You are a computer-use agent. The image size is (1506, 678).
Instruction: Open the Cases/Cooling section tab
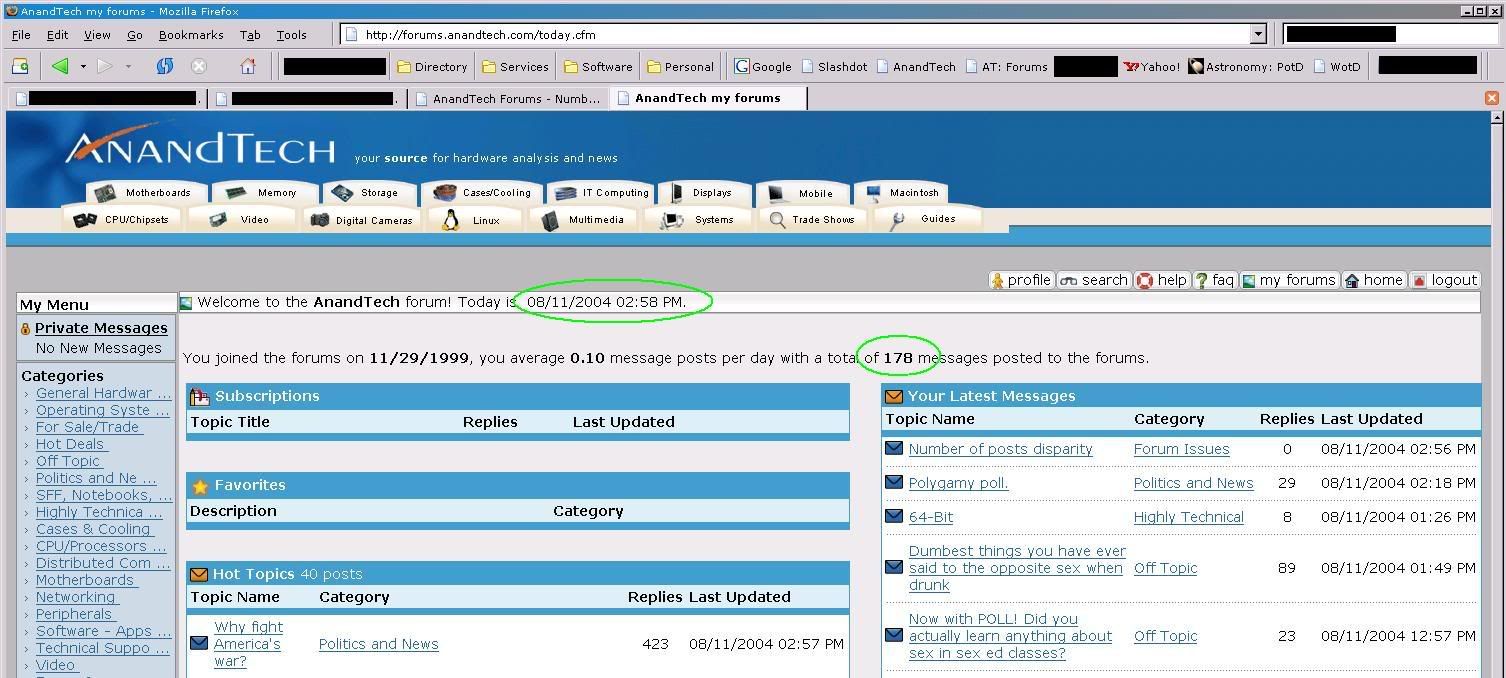[484, 193]
